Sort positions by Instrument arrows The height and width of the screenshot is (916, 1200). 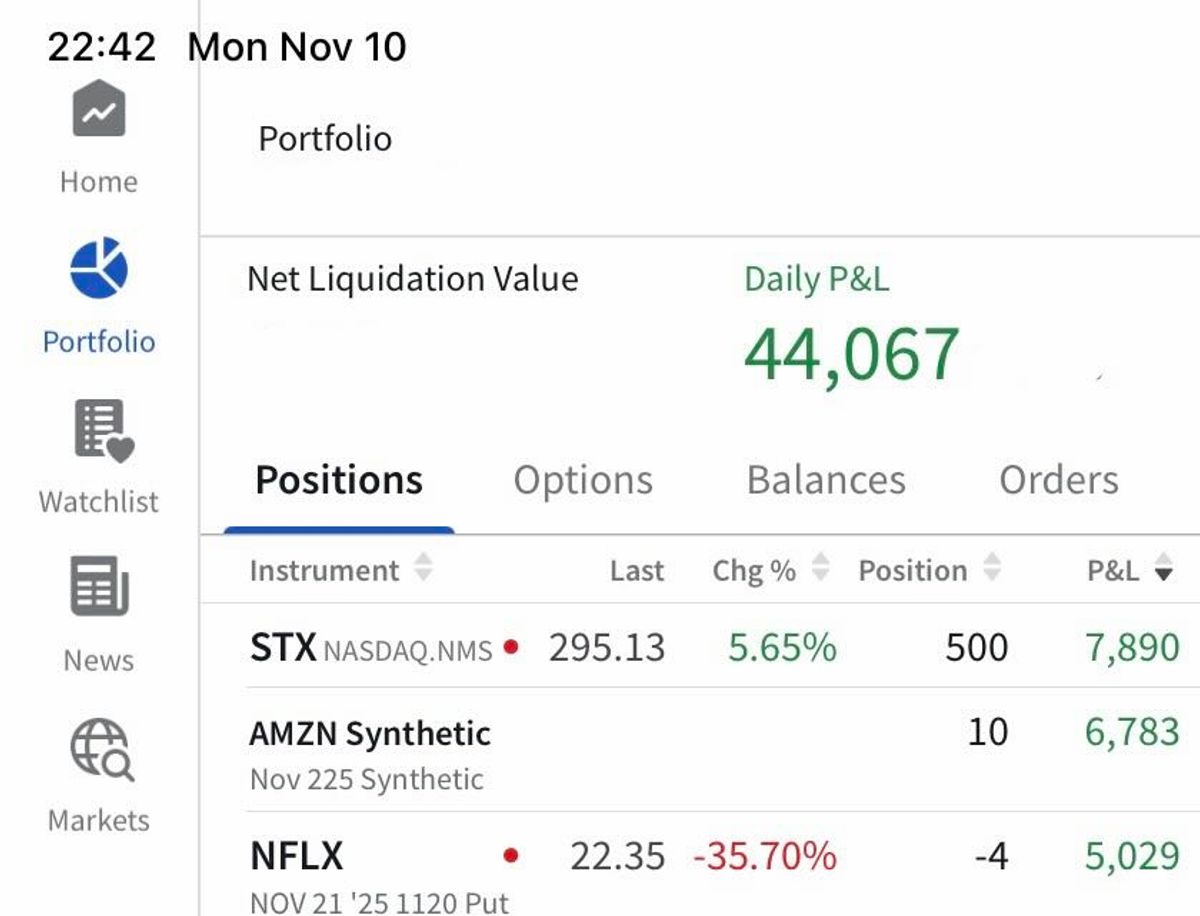point(423,569)
